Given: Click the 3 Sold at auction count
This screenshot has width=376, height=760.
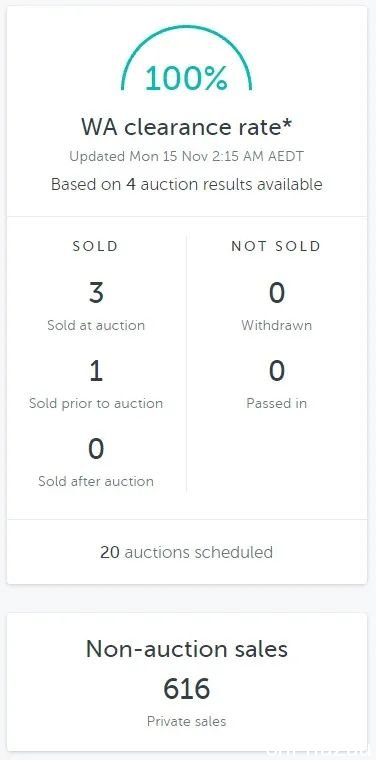Looking at the screenshot, I should (x=96, y=294).
